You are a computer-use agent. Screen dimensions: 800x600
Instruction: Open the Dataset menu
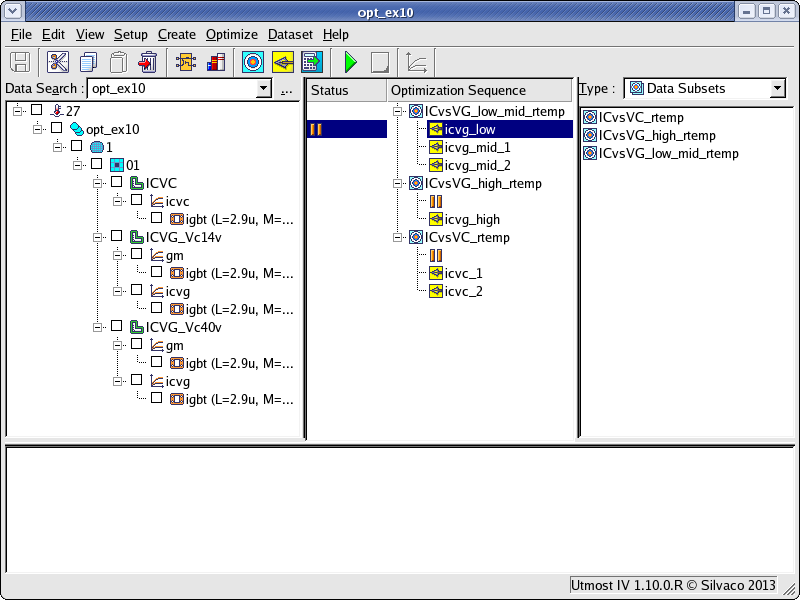(x=290, y=35)
